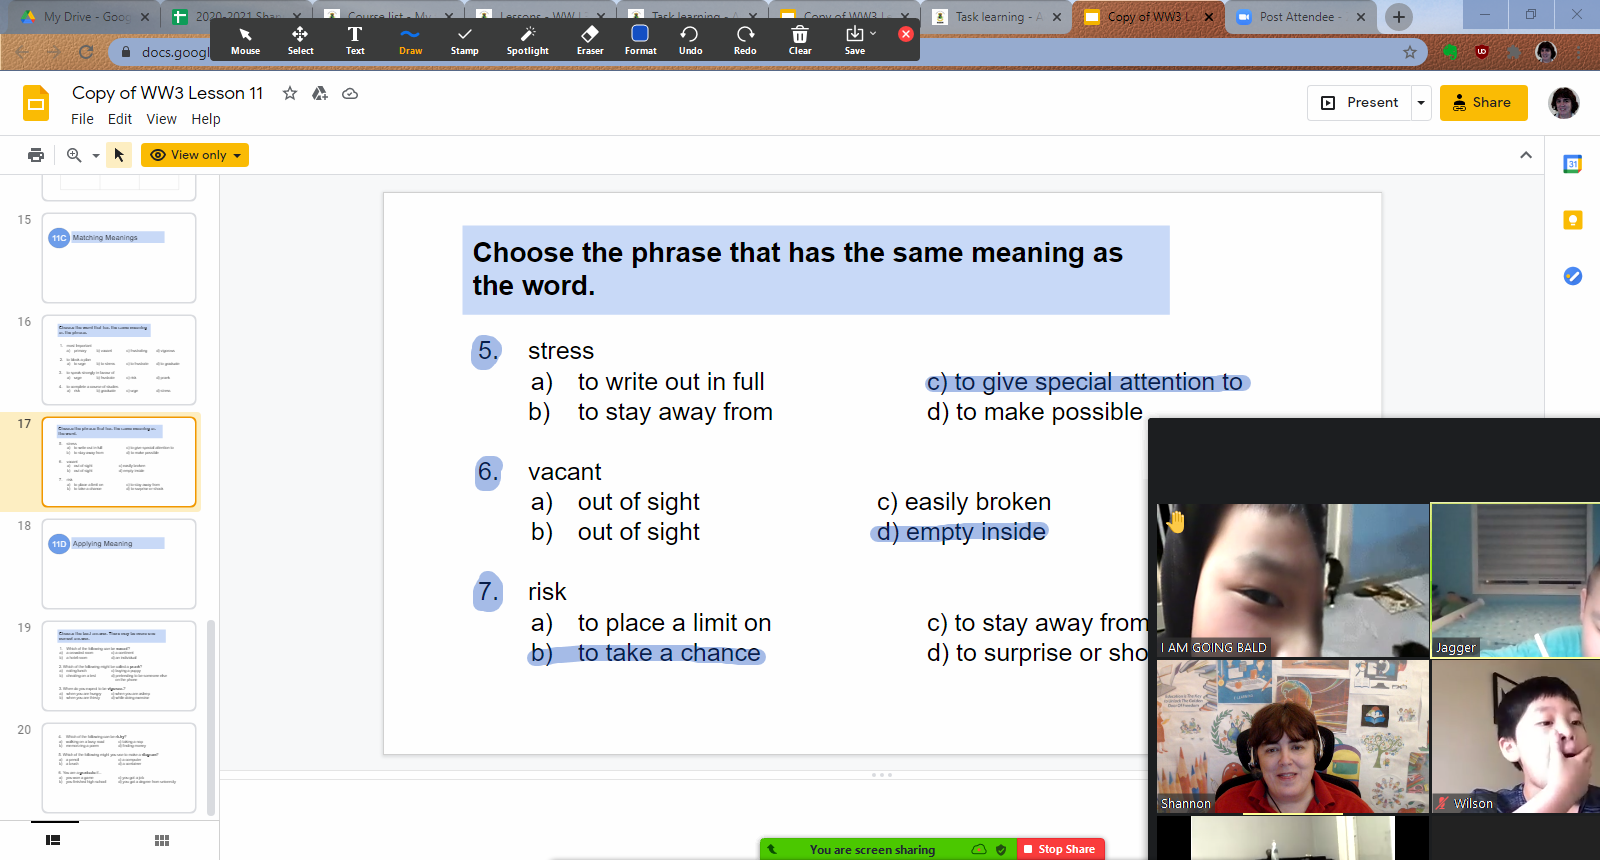This screenshot has width=1600, height=860.
Task: Check the cloud save status icon
Action: click(x=350, y=93)
